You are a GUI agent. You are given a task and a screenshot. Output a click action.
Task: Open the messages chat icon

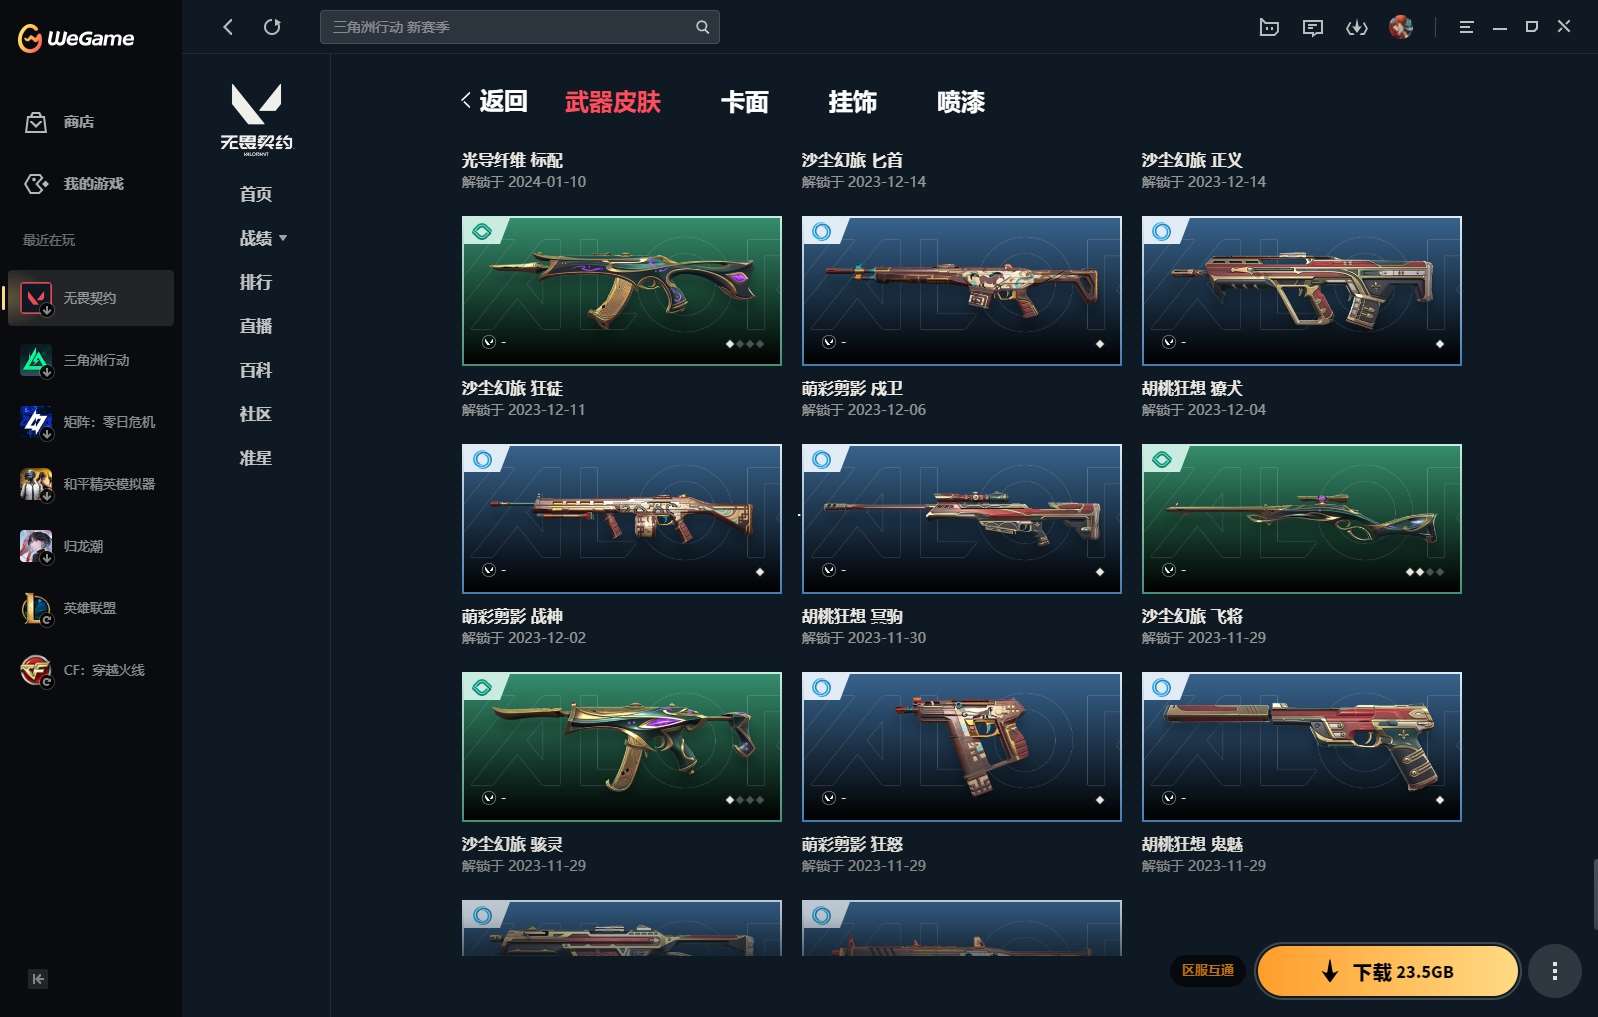coord(1313,27)
